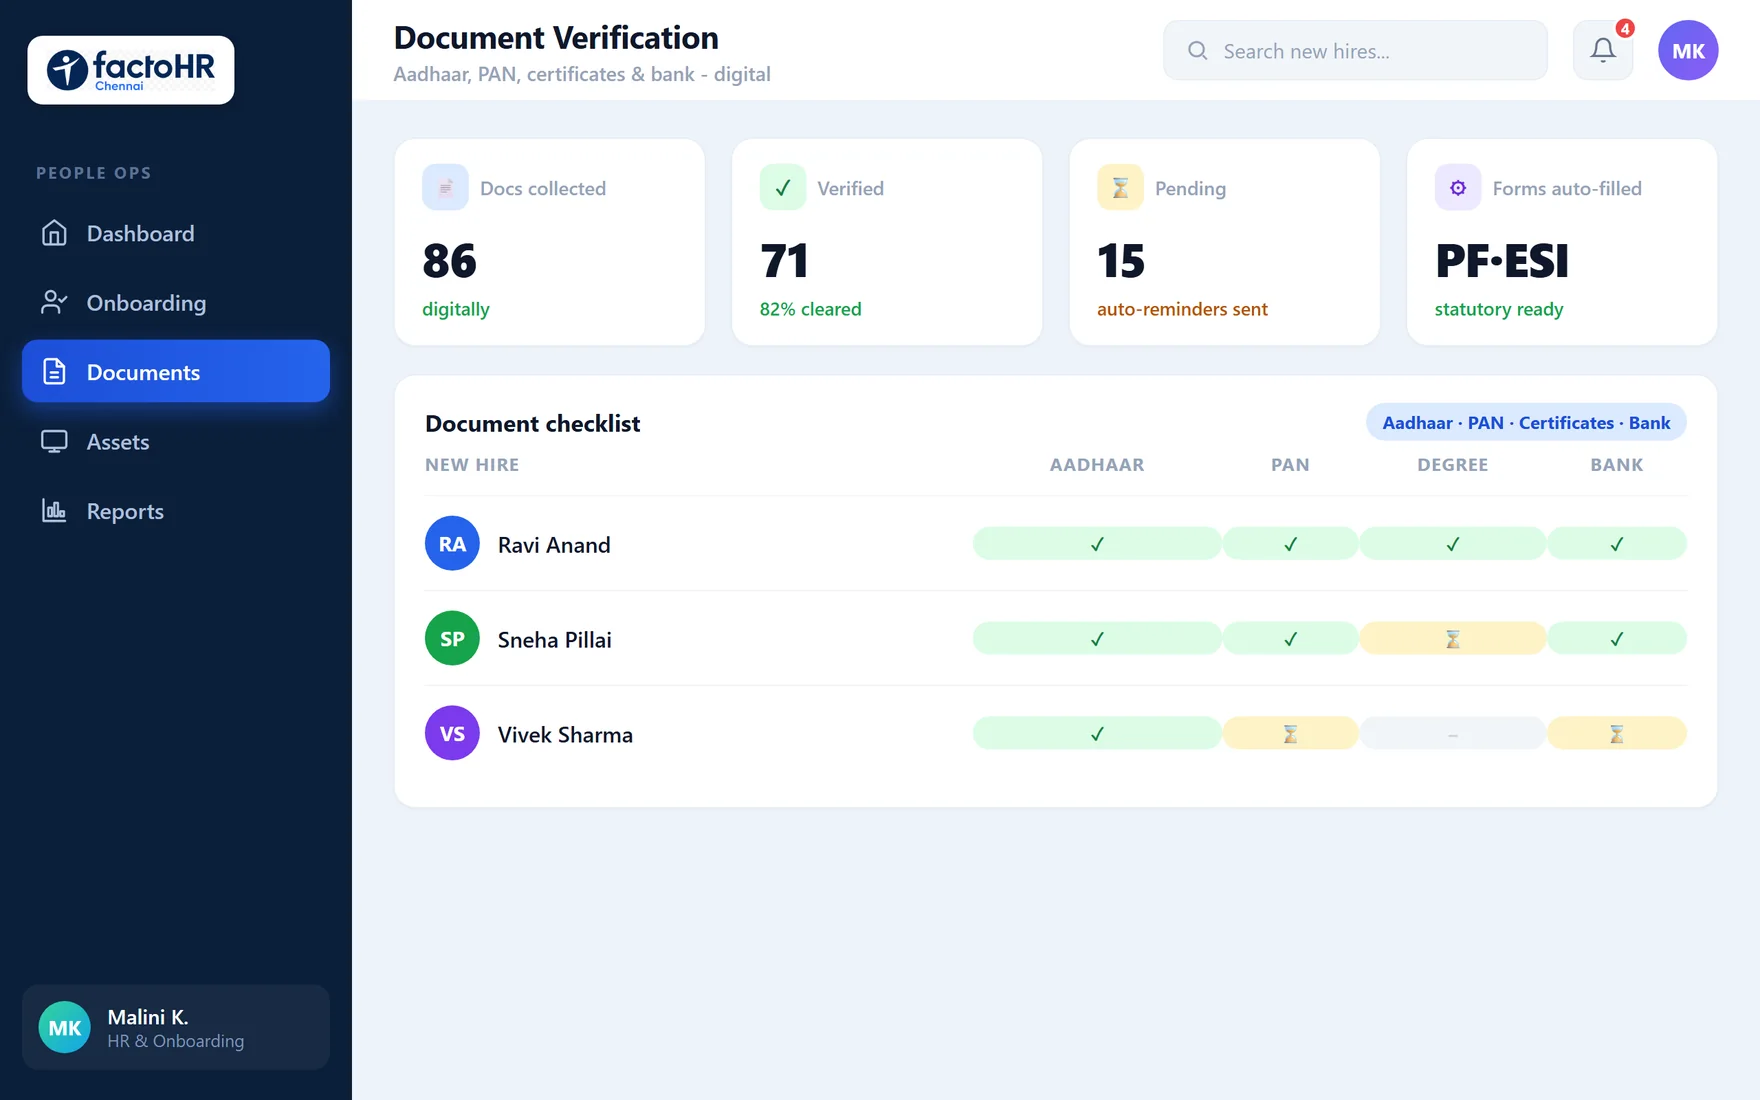Image resolution: width=1760 pixels, height=1100 pixels.
Task: Click Sneha Pillai's Bank verified status
Action: (x=1617, y=638)
